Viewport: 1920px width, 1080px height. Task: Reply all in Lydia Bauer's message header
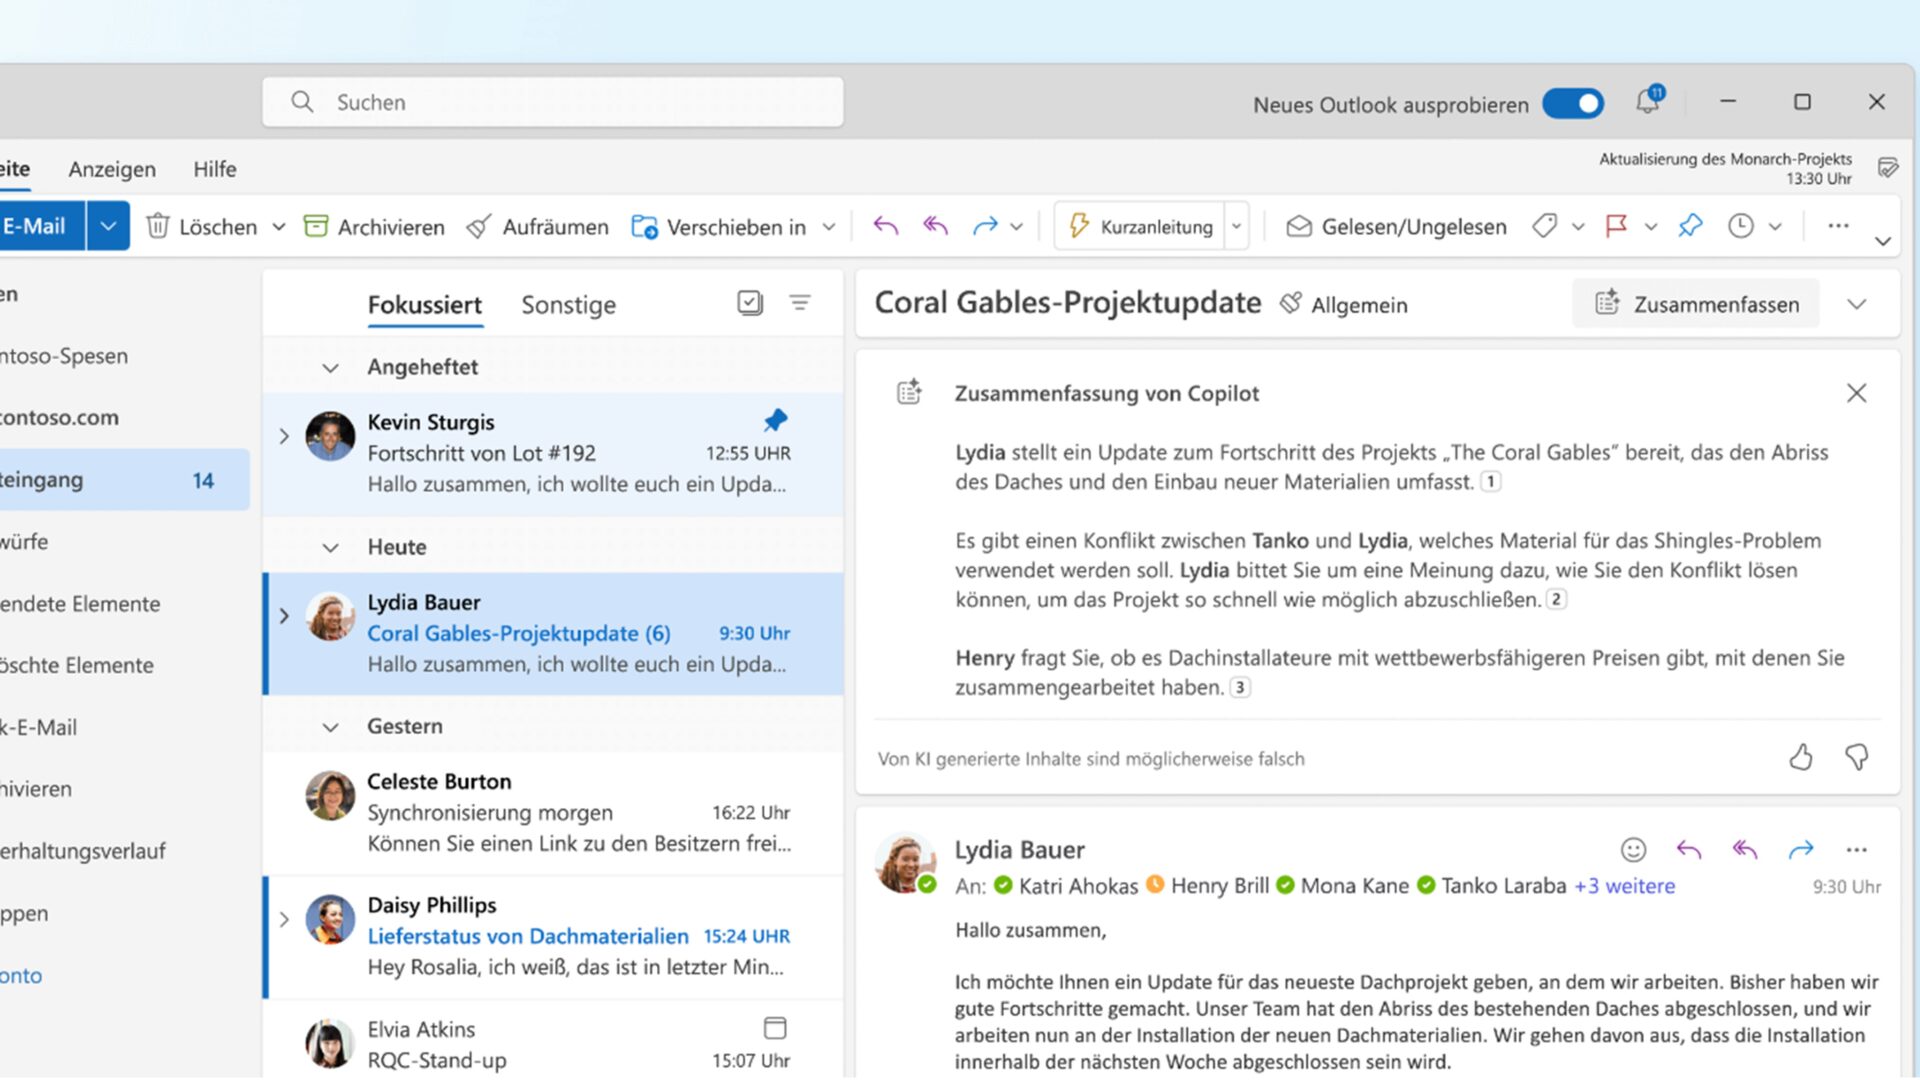1745,849
